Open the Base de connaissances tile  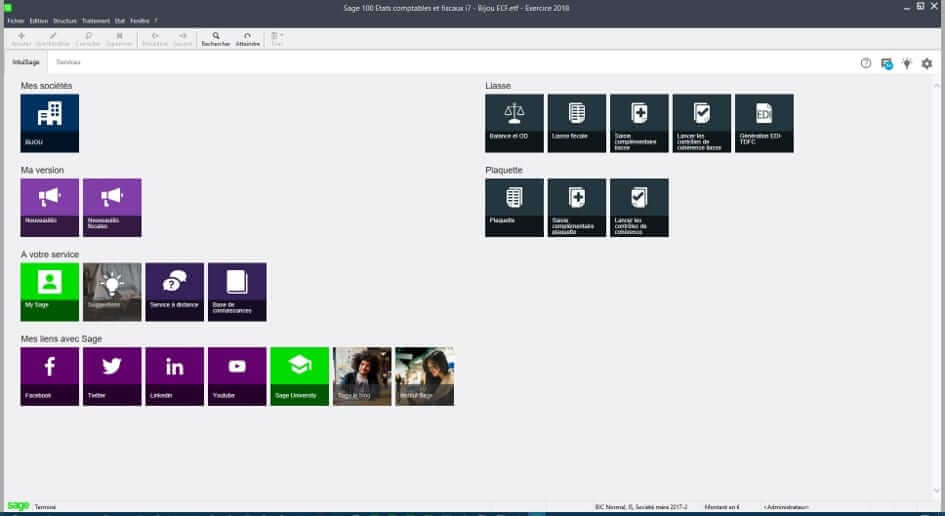[x=237, y=292]
